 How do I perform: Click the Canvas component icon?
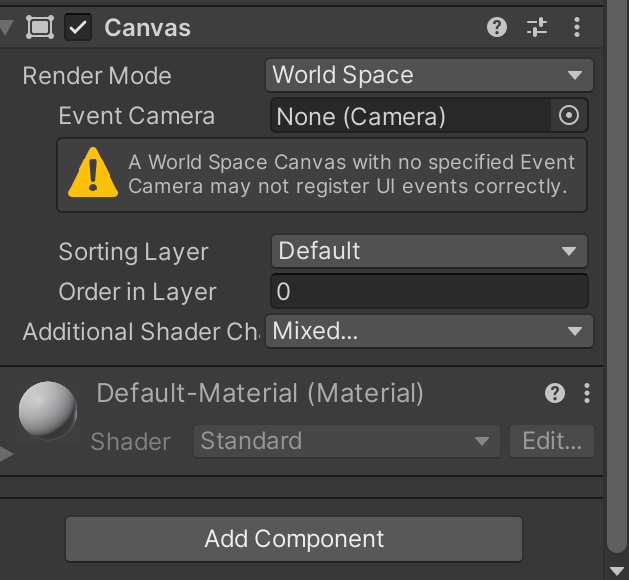40,28
